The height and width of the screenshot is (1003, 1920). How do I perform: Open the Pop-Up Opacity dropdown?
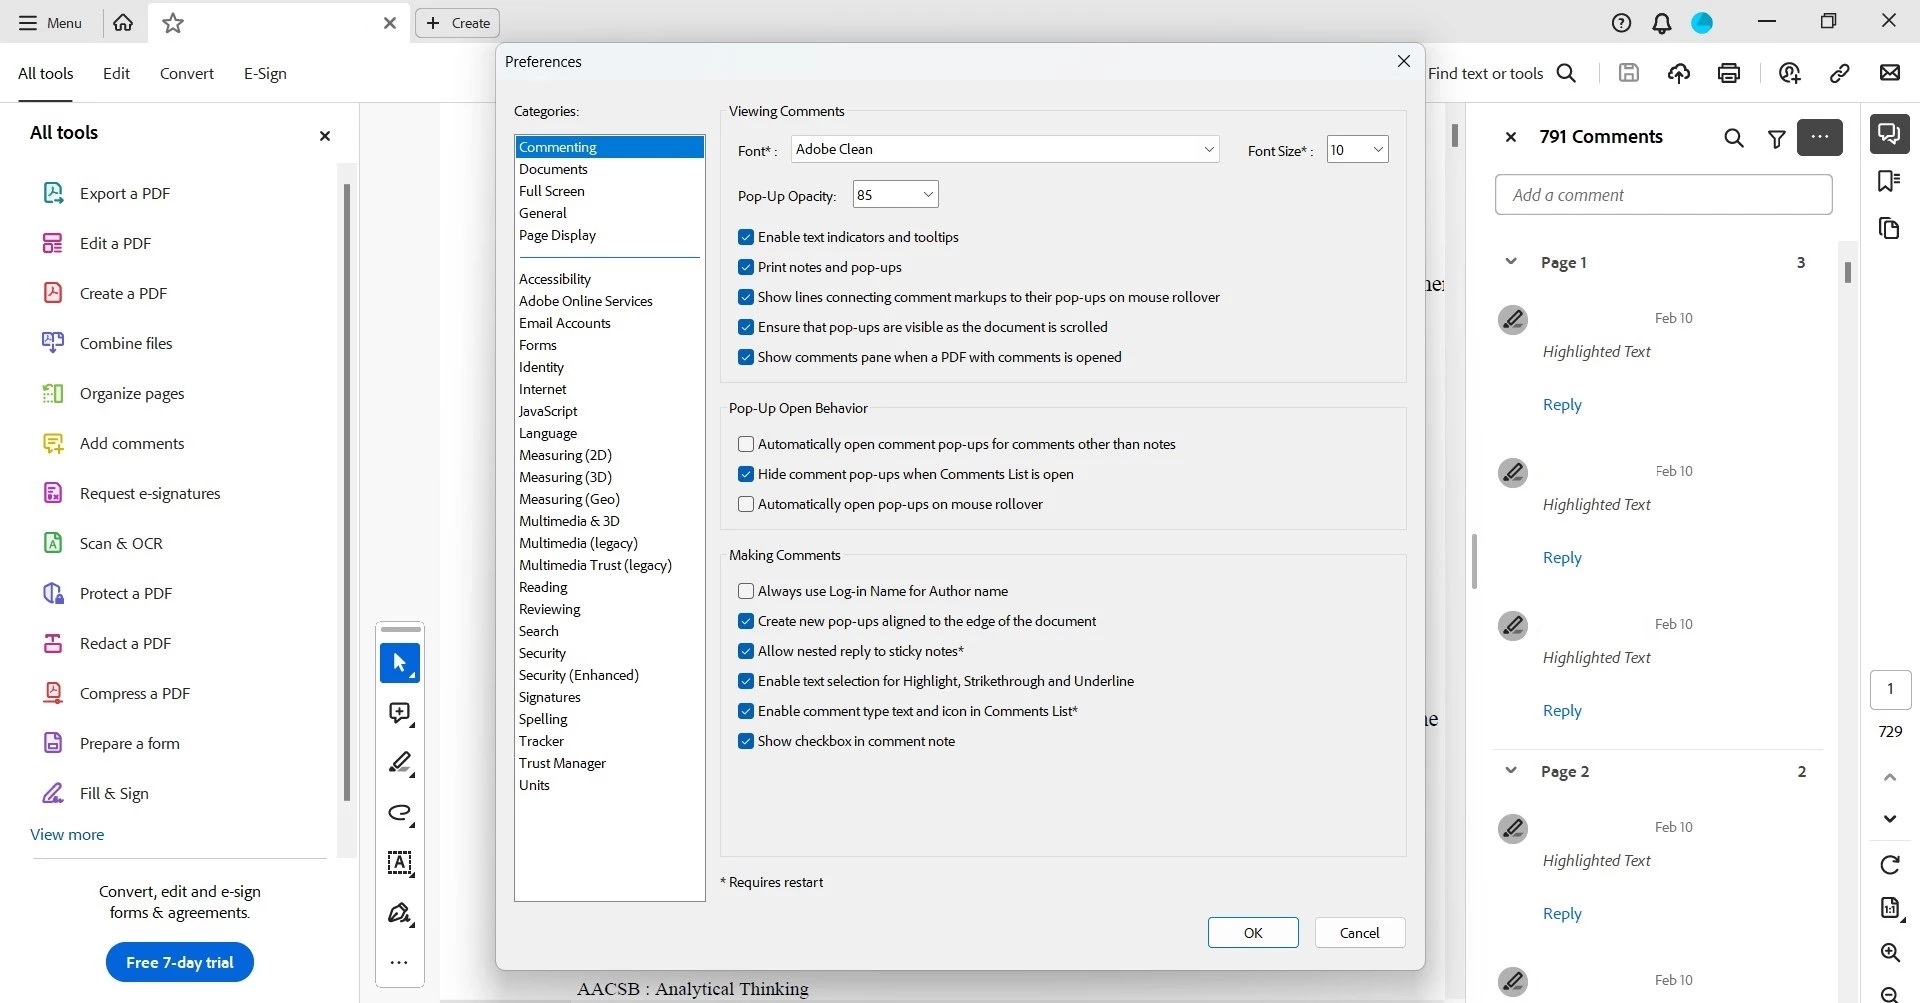(x=895, y=195)
